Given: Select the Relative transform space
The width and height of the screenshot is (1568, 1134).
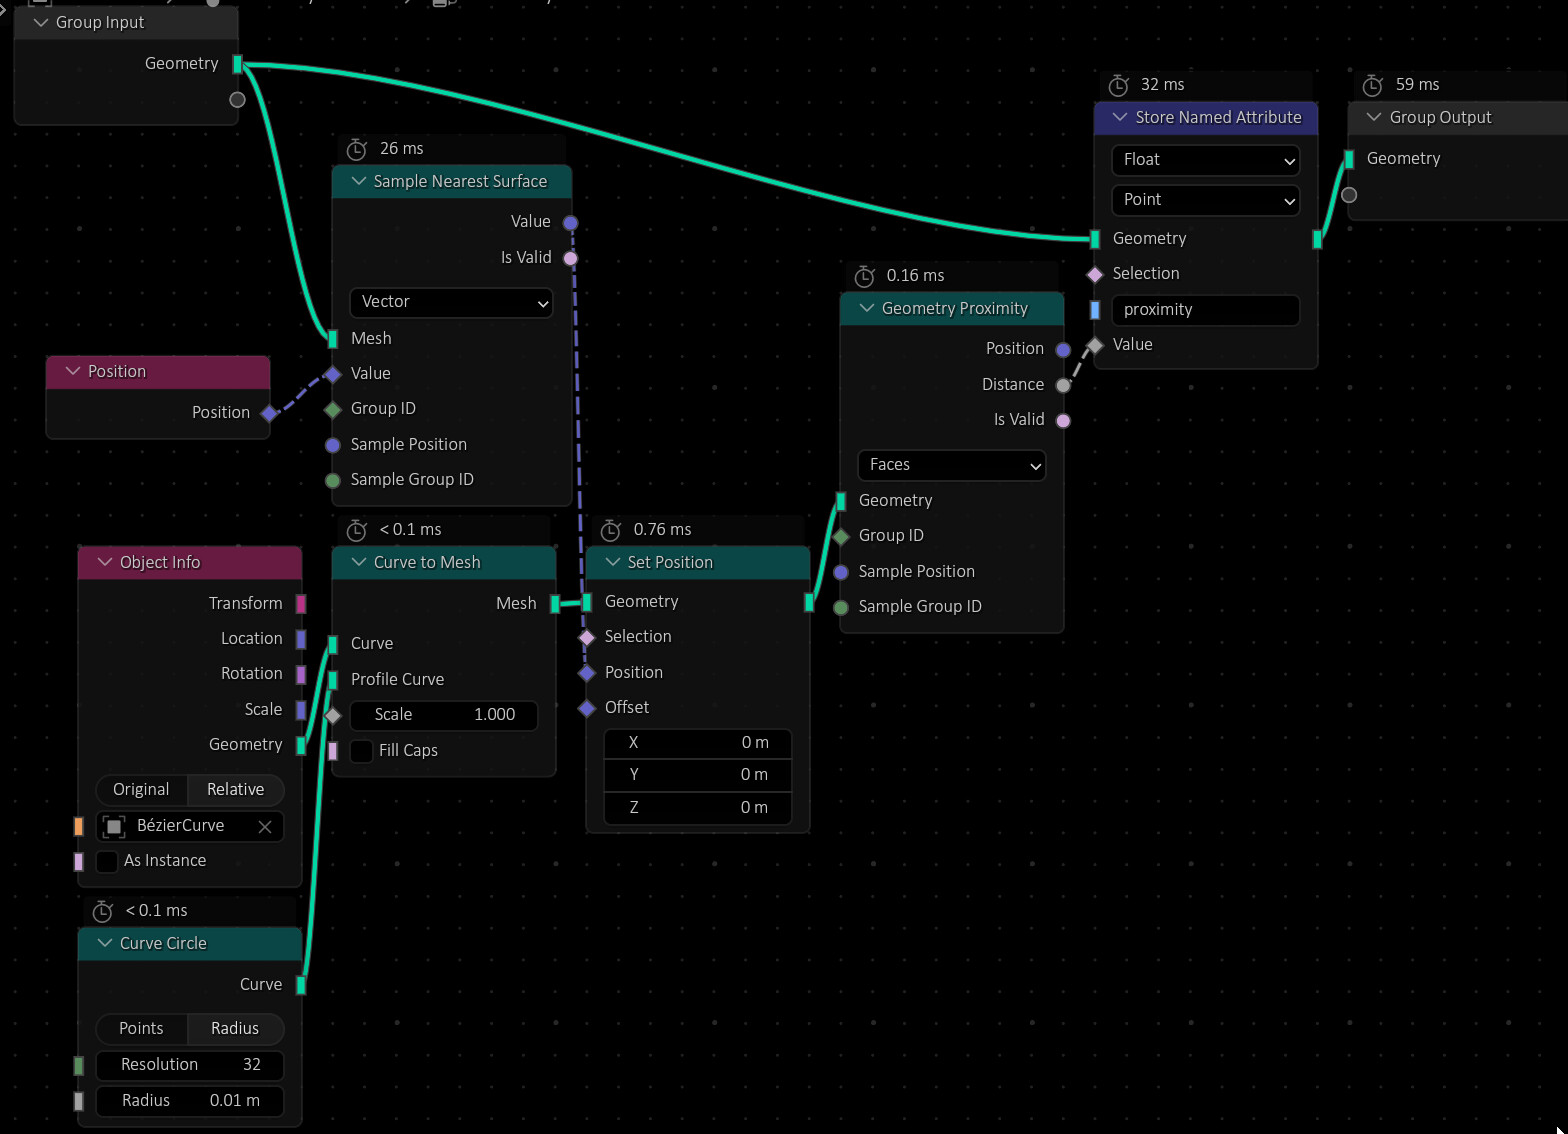Looking at the screenshot, I should (236, 790).
